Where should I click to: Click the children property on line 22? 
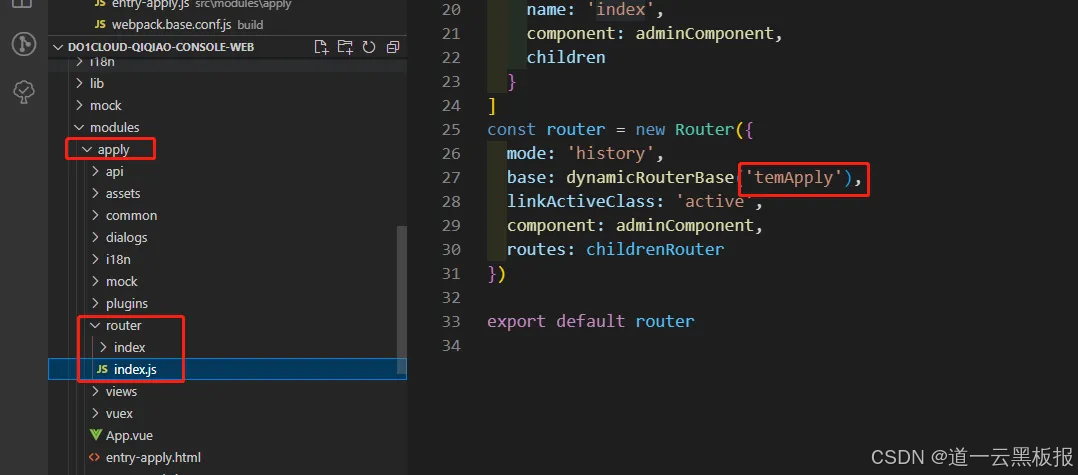[x=566, y=57]
